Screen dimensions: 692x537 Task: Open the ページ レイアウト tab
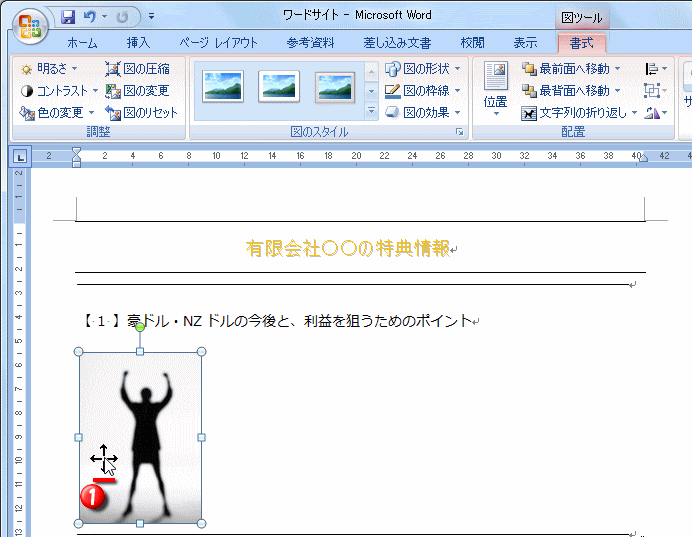point(218,43)
